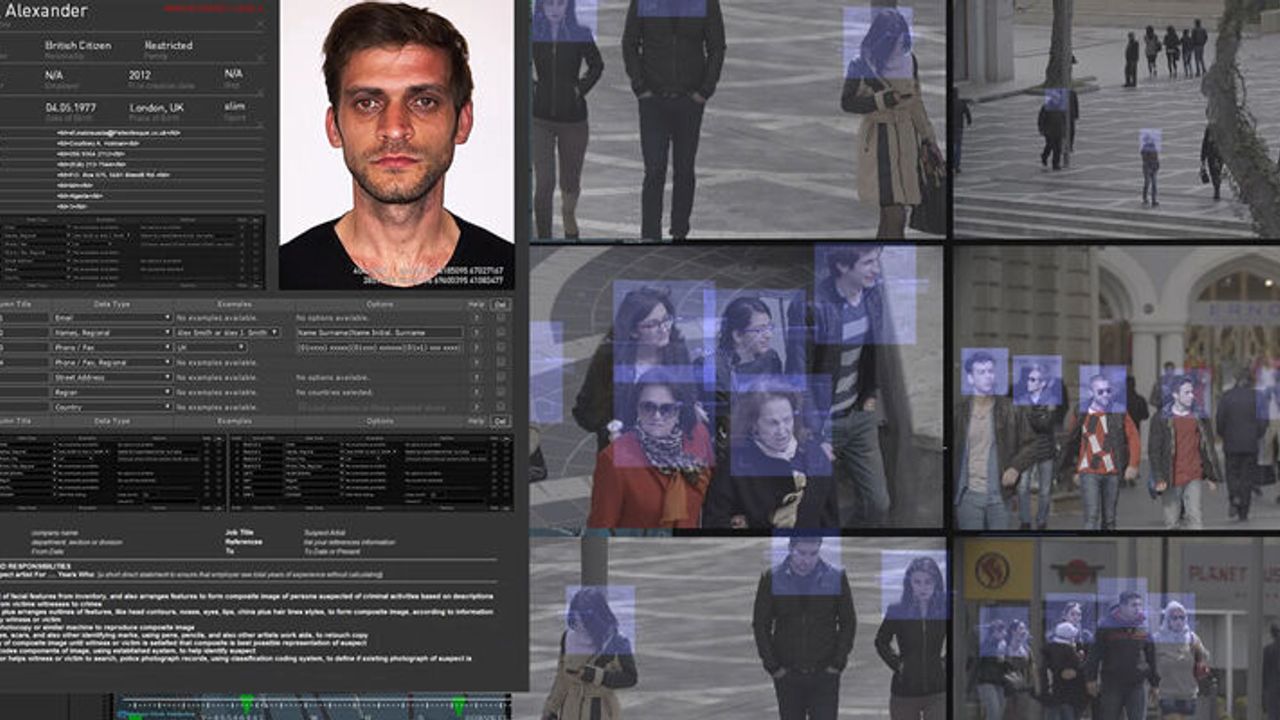Check the delete box for Street Address row
Screen dimensions: 1280x720
click(x=501, y=378)
